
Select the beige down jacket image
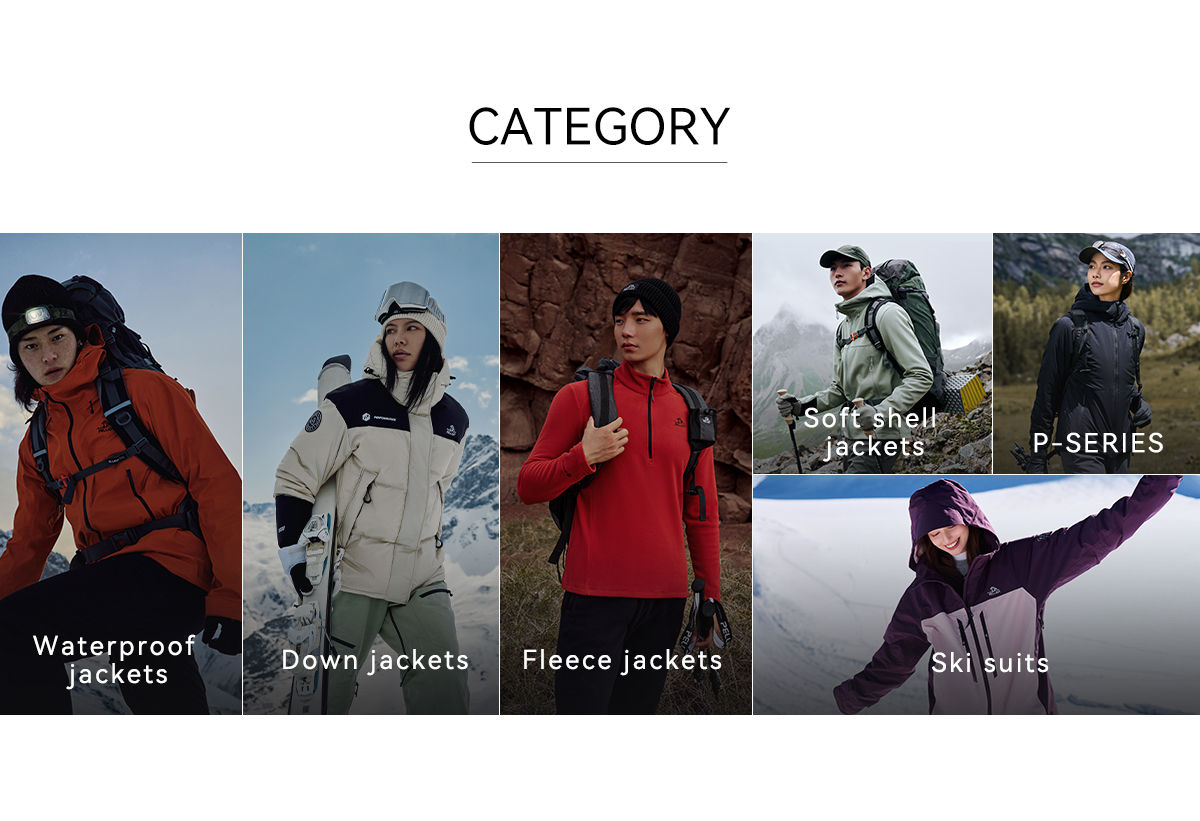tap(371, 474)
